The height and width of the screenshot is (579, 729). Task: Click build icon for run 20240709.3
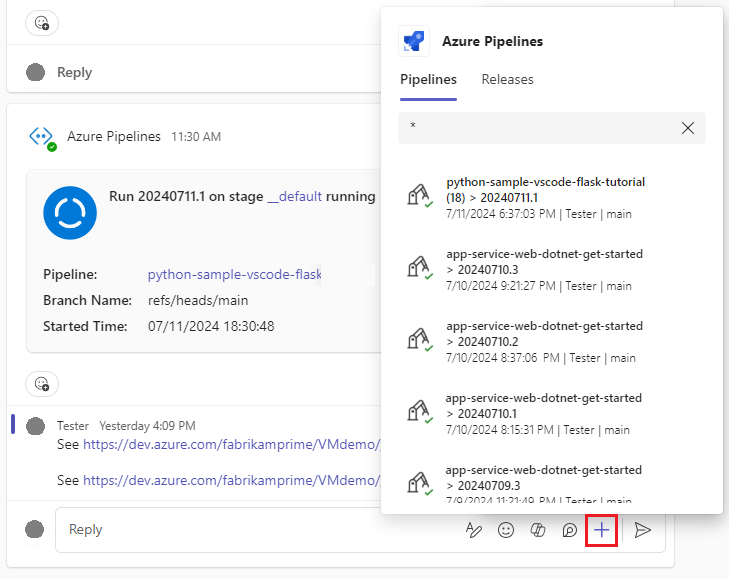point(420,483)
